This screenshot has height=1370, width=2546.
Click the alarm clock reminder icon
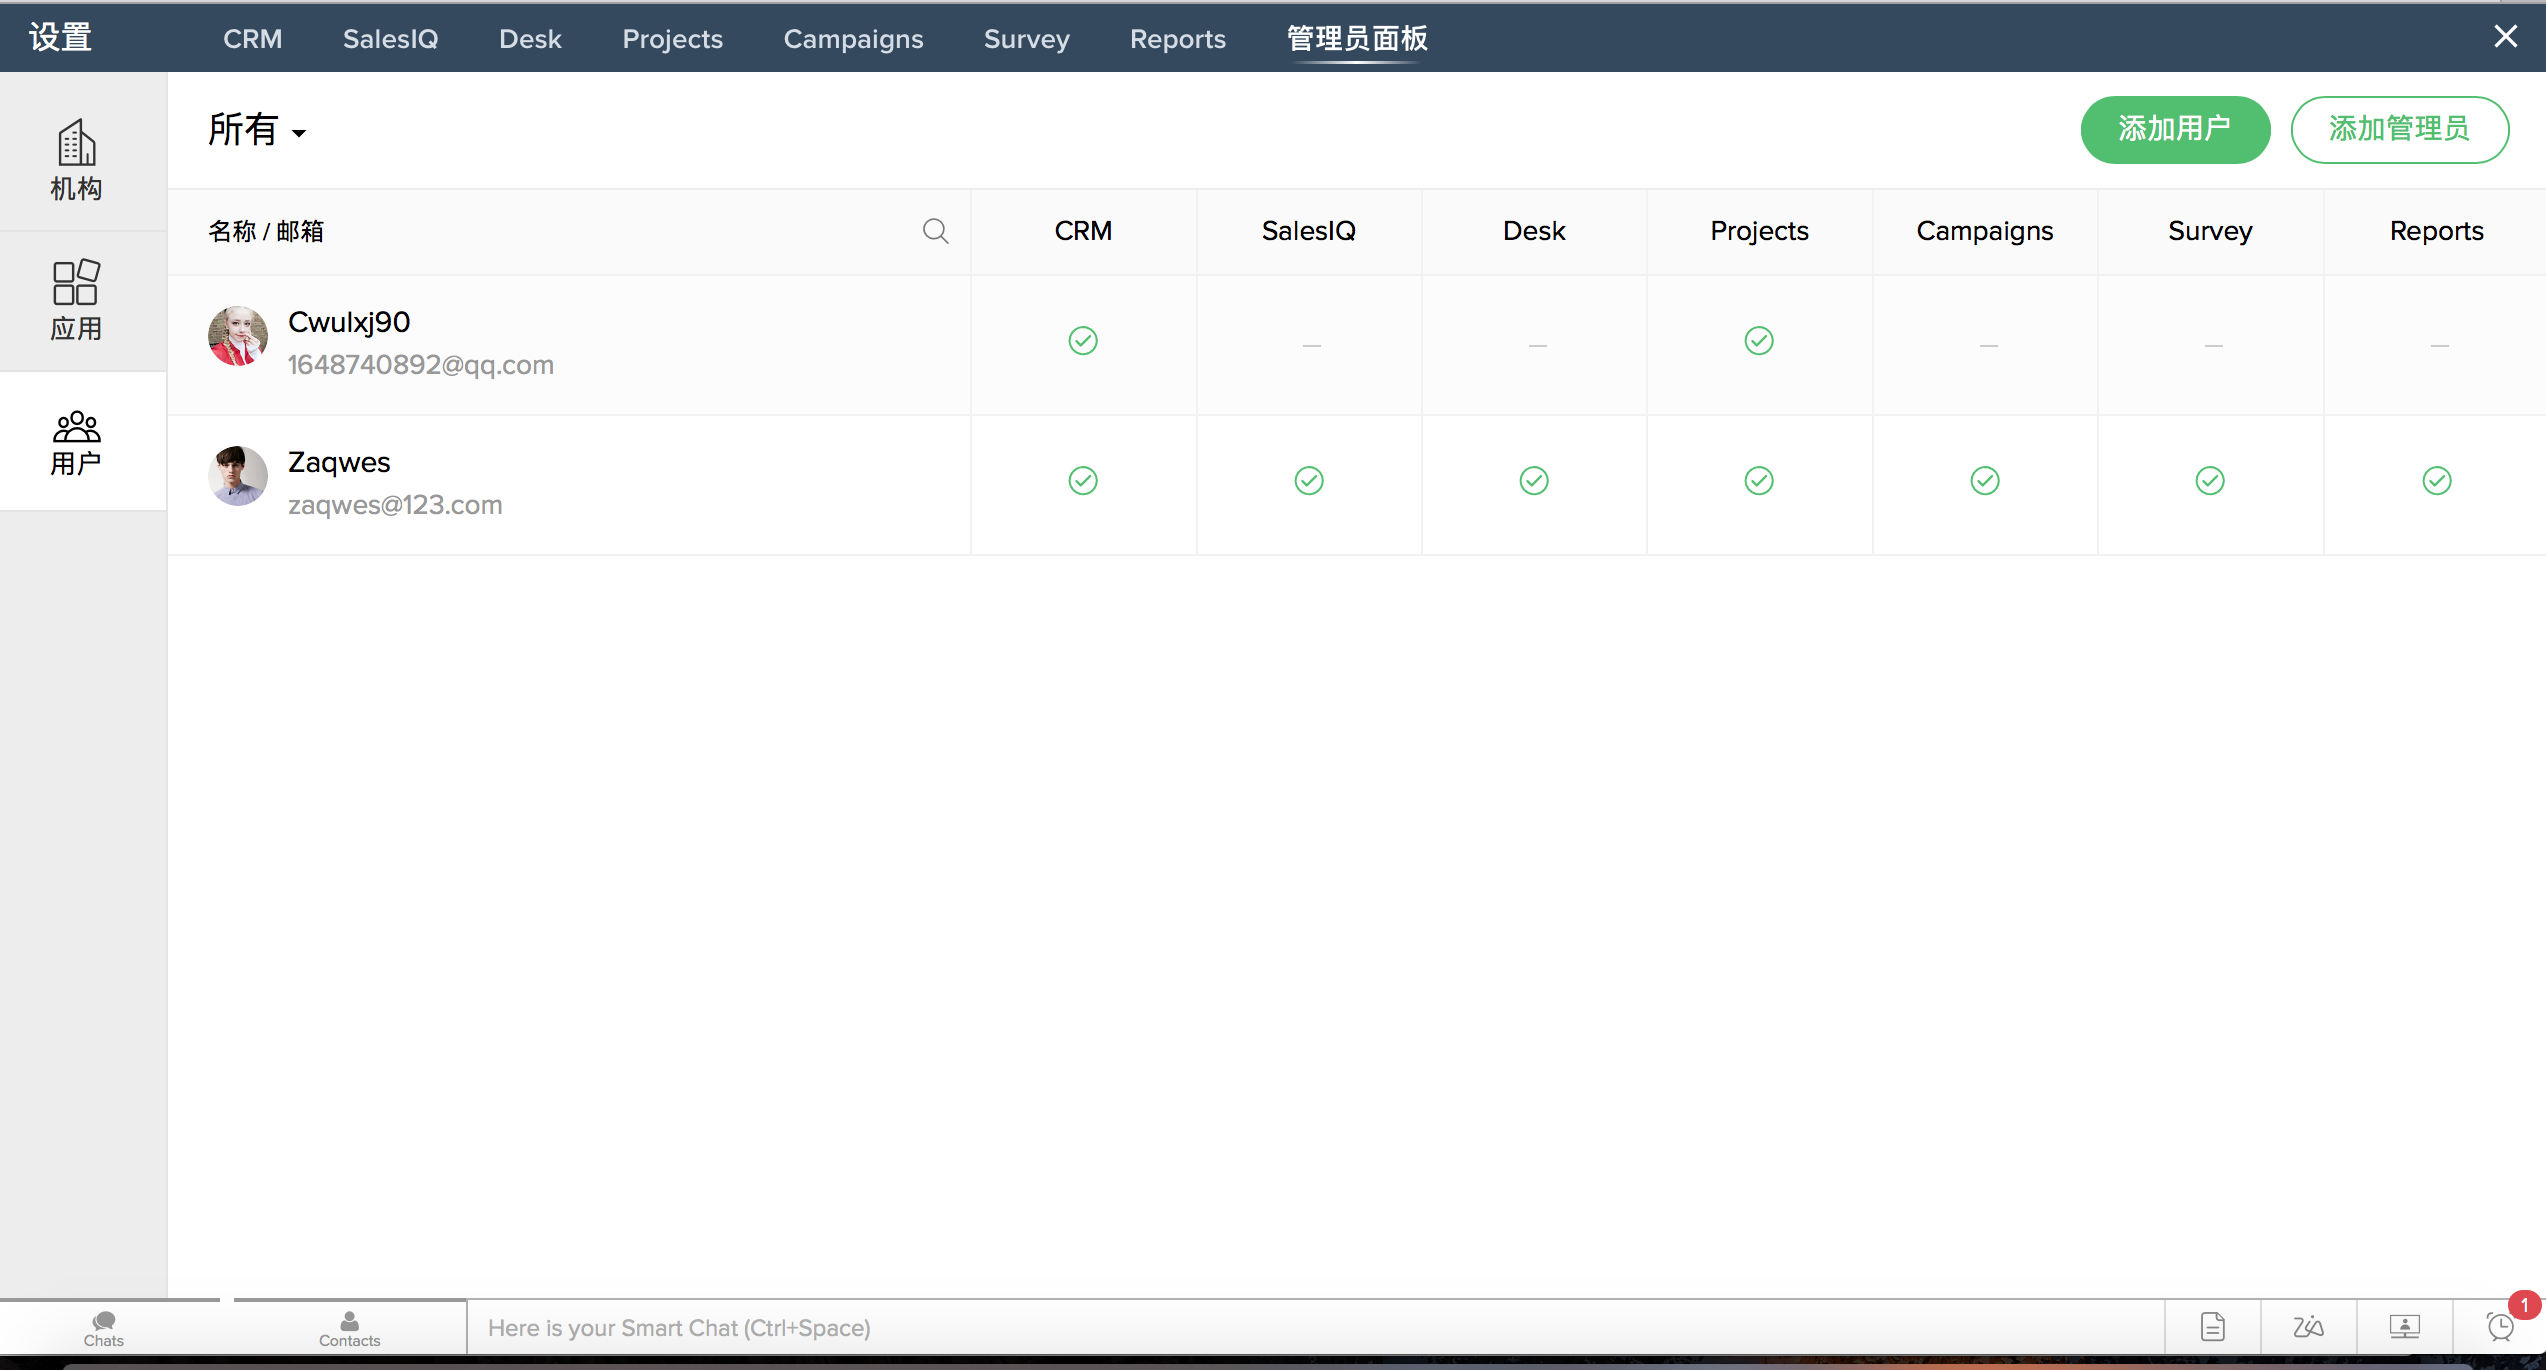(2500, 1327)
